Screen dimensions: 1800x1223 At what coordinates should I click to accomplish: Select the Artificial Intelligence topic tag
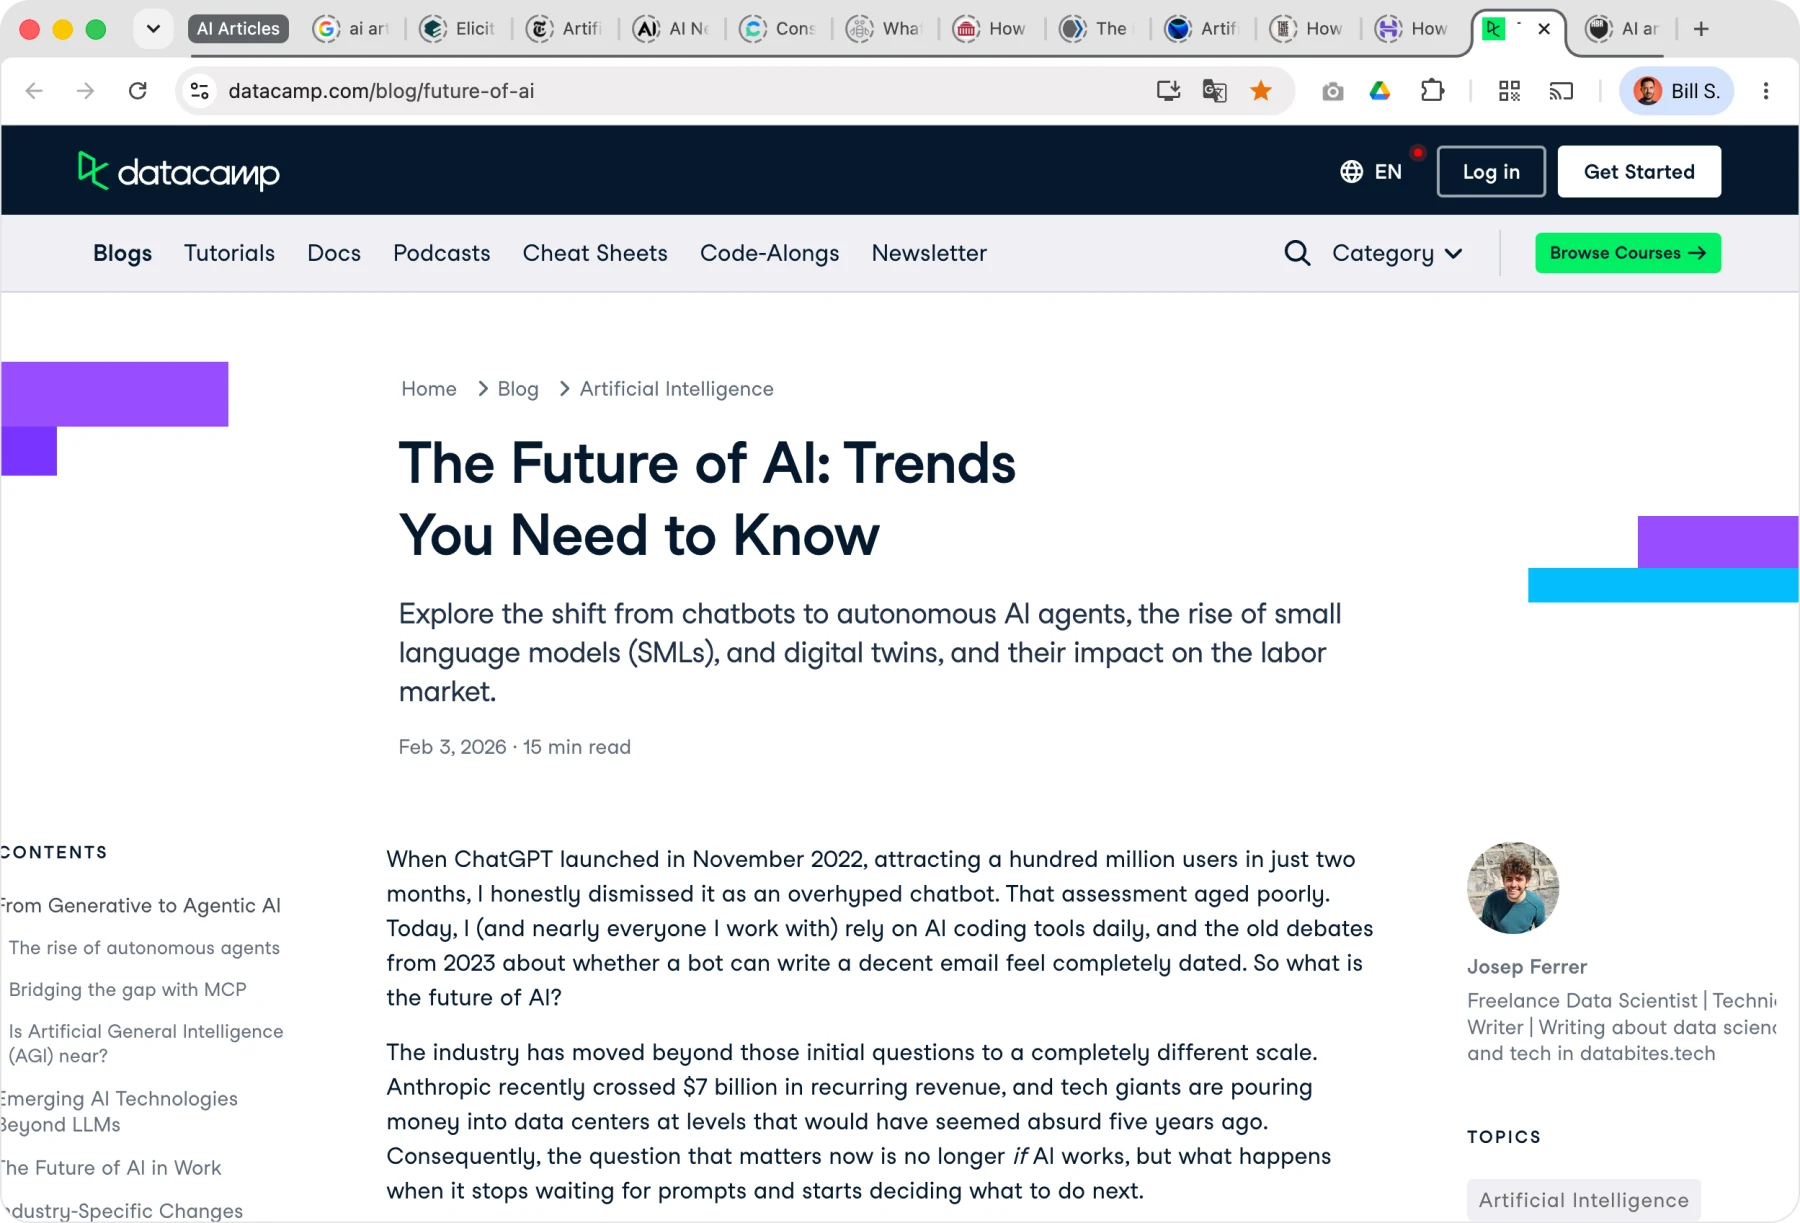[x=1584, y=1200]
